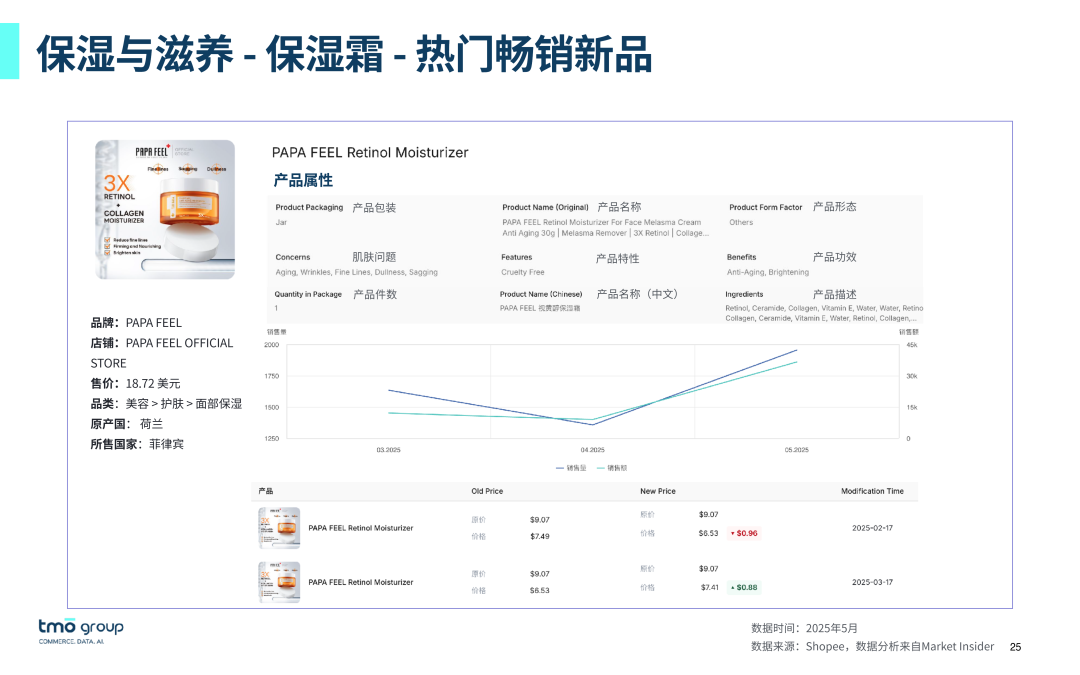
Task: Click the $7.41 new price value
Action: tap(709, 588)
